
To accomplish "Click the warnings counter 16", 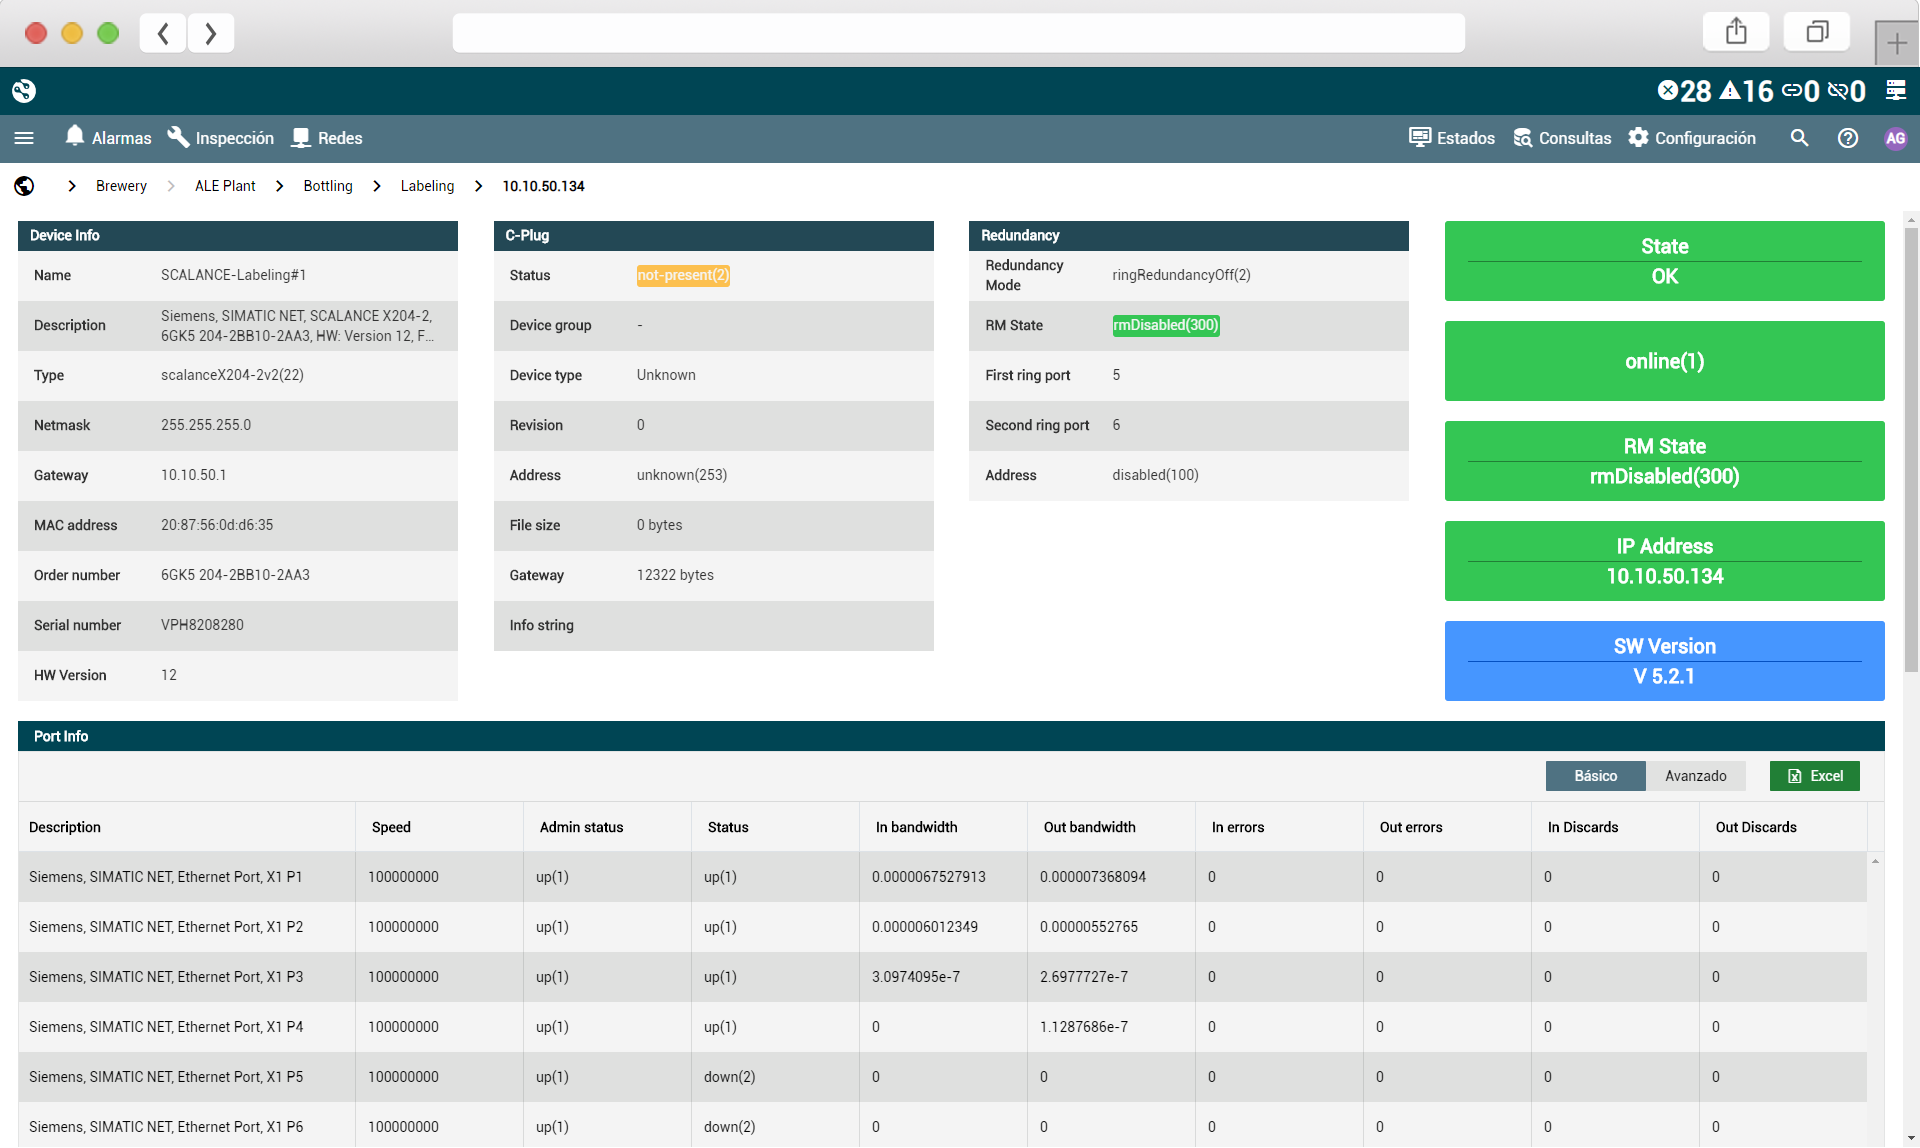I will [1746, 91].
